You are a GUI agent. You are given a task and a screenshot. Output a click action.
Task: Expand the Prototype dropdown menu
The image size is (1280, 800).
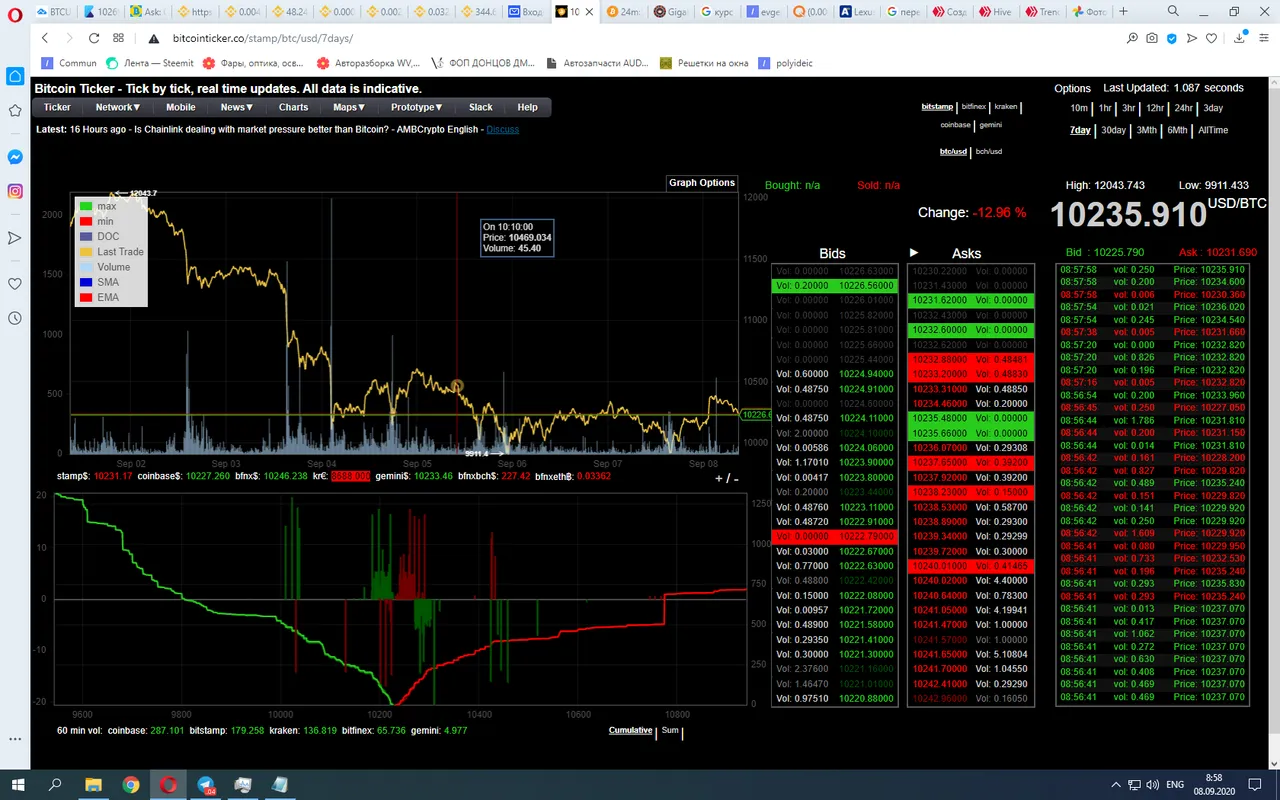416,107
